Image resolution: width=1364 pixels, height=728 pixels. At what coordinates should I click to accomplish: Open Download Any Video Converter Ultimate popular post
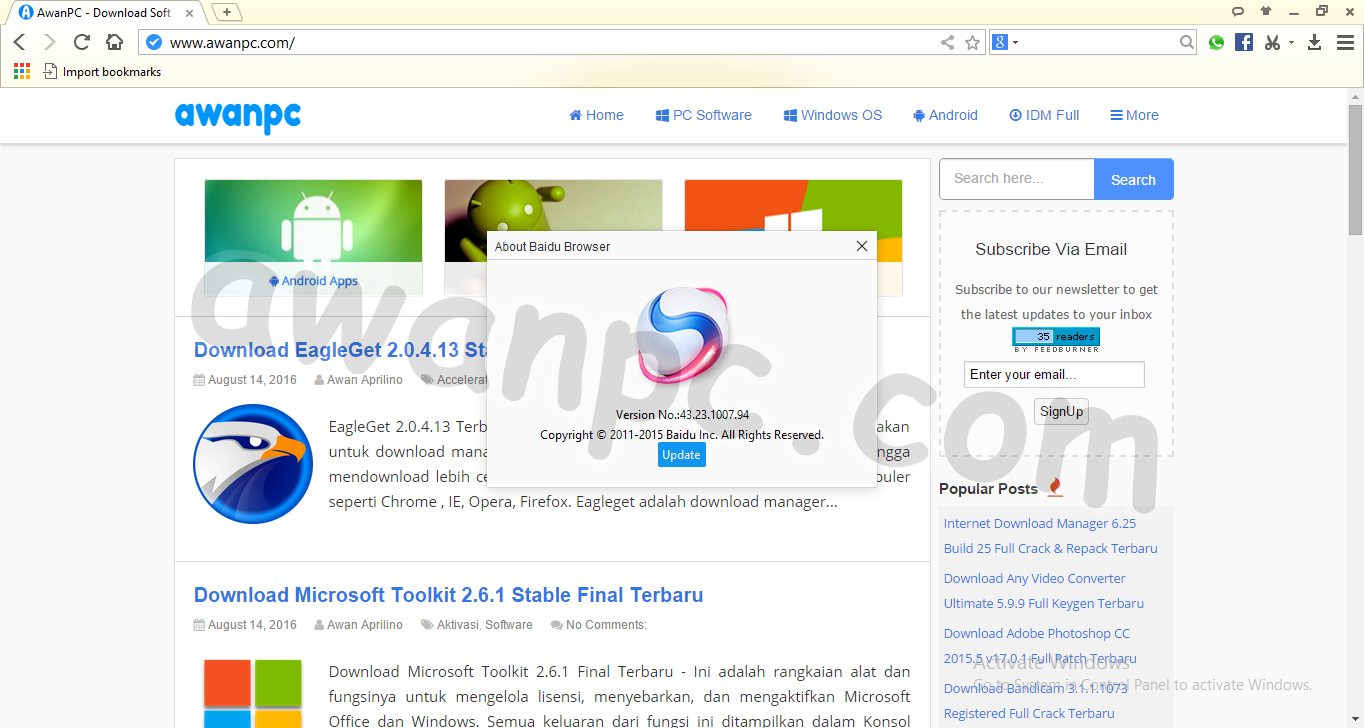coord(1043,591)
